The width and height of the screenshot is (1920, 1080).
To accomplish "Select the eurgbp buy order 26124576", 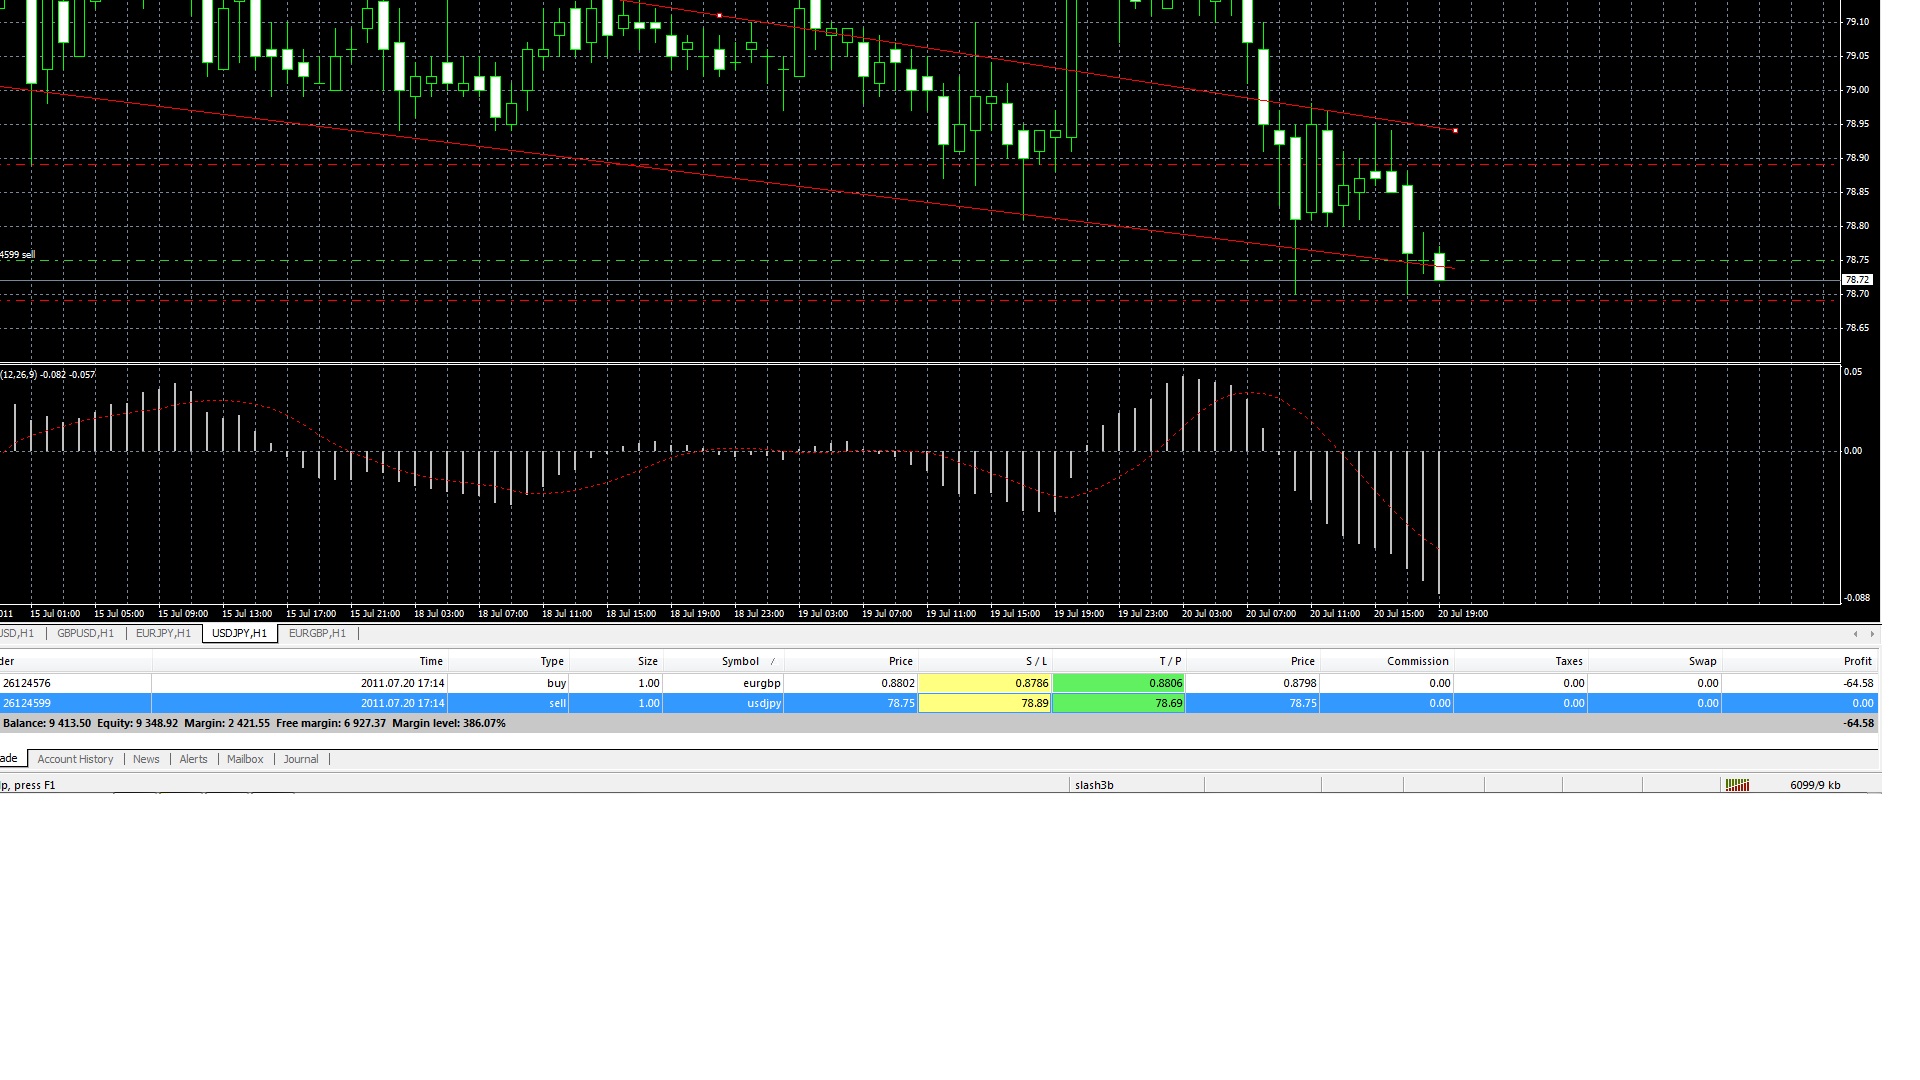I will [27, 683].
